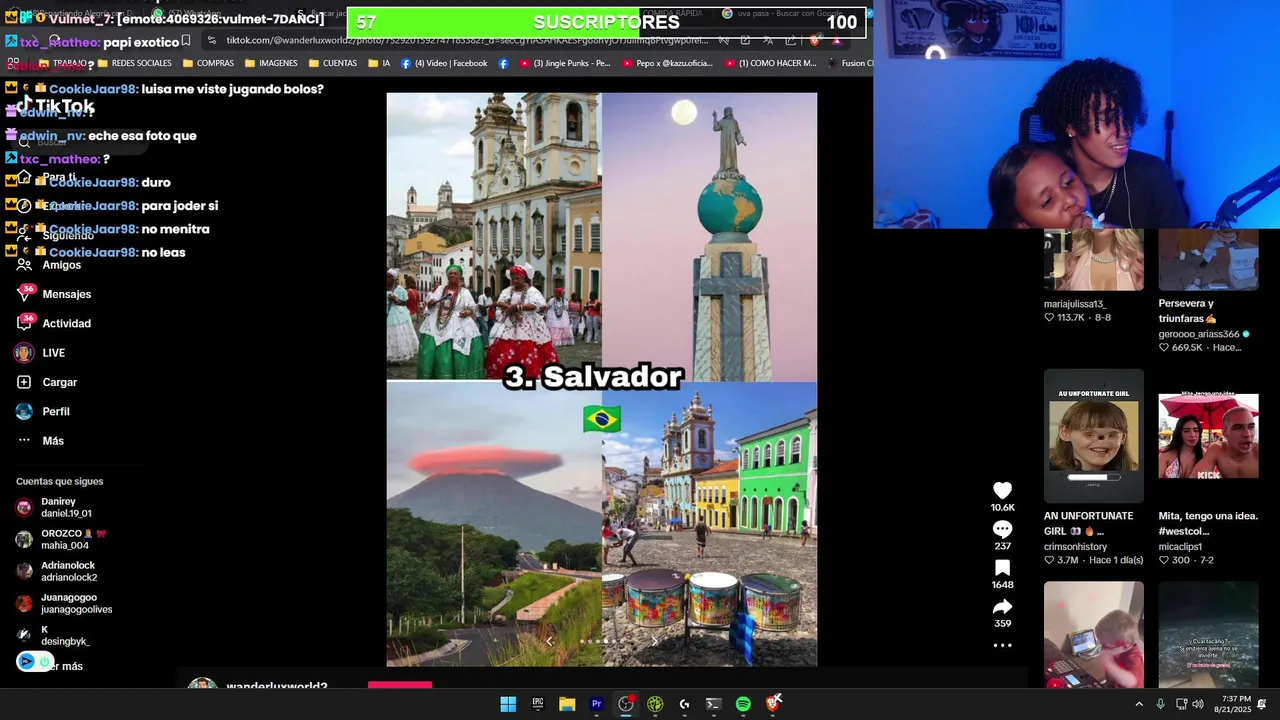Click the Cargar plus icon

(24, 382)
